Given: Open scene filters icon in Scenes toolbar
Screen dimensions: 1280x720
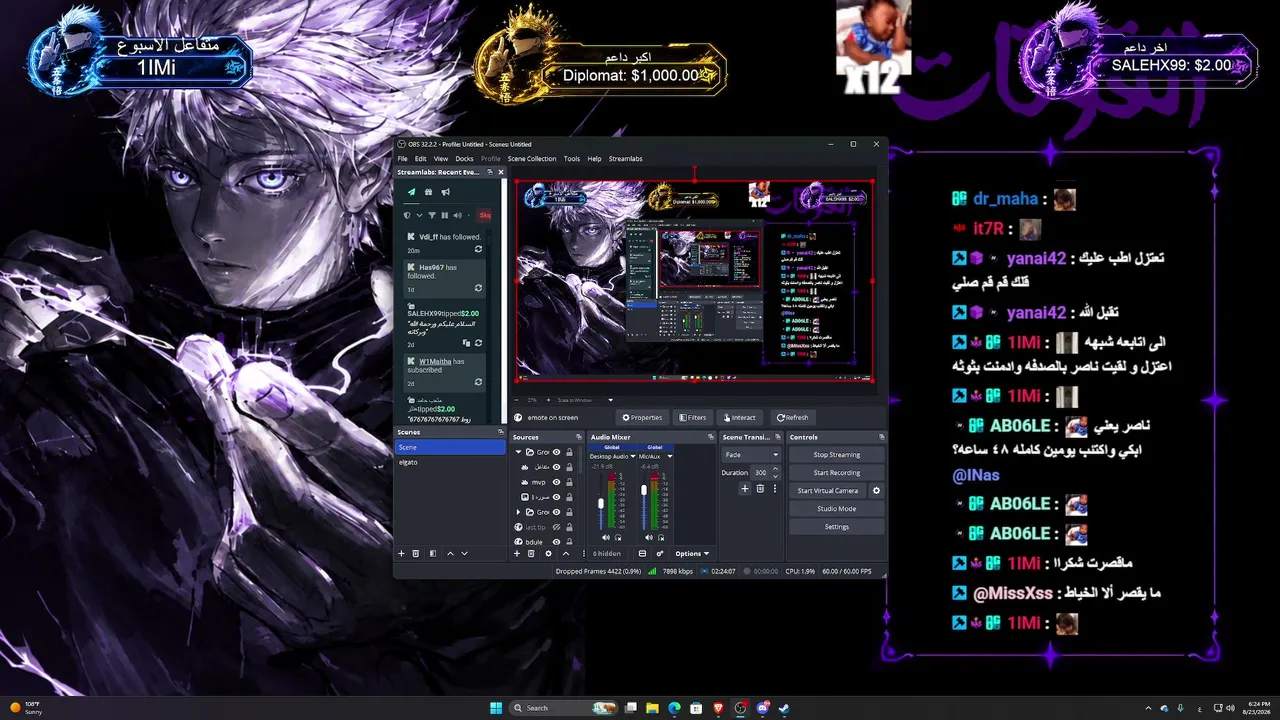Looking at the screenshot, I should (433, 553).
